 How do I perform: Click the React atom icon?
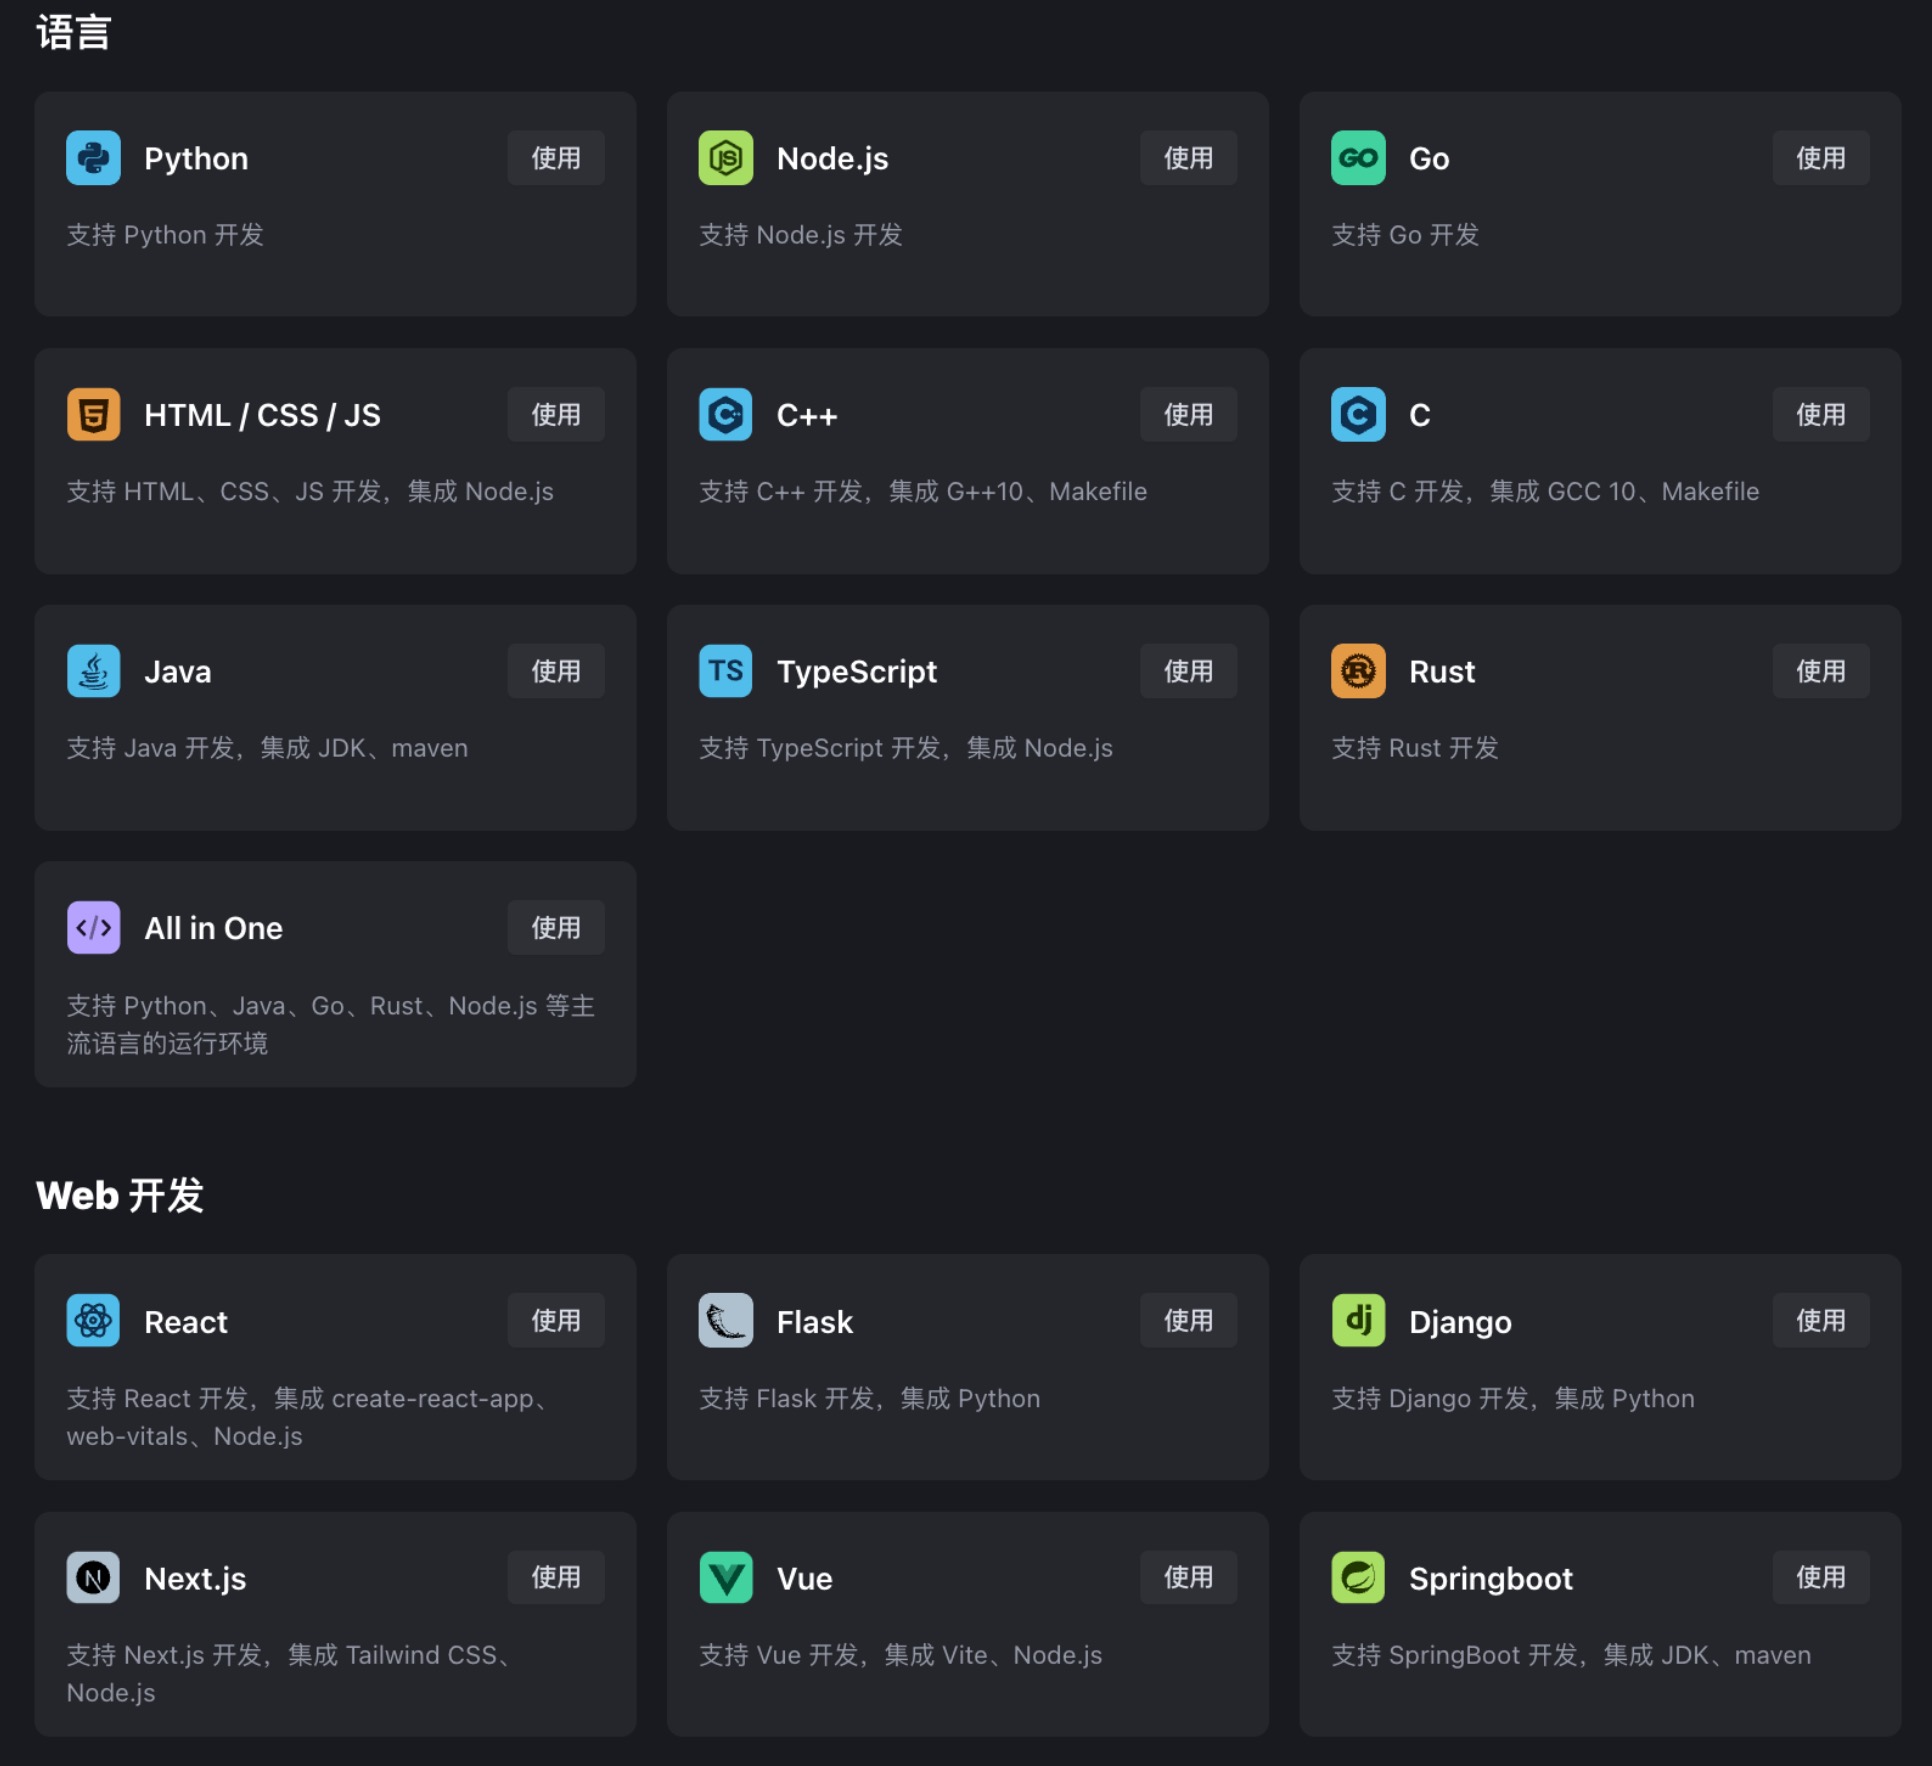pyautogui.click(x=93, y=1320)
